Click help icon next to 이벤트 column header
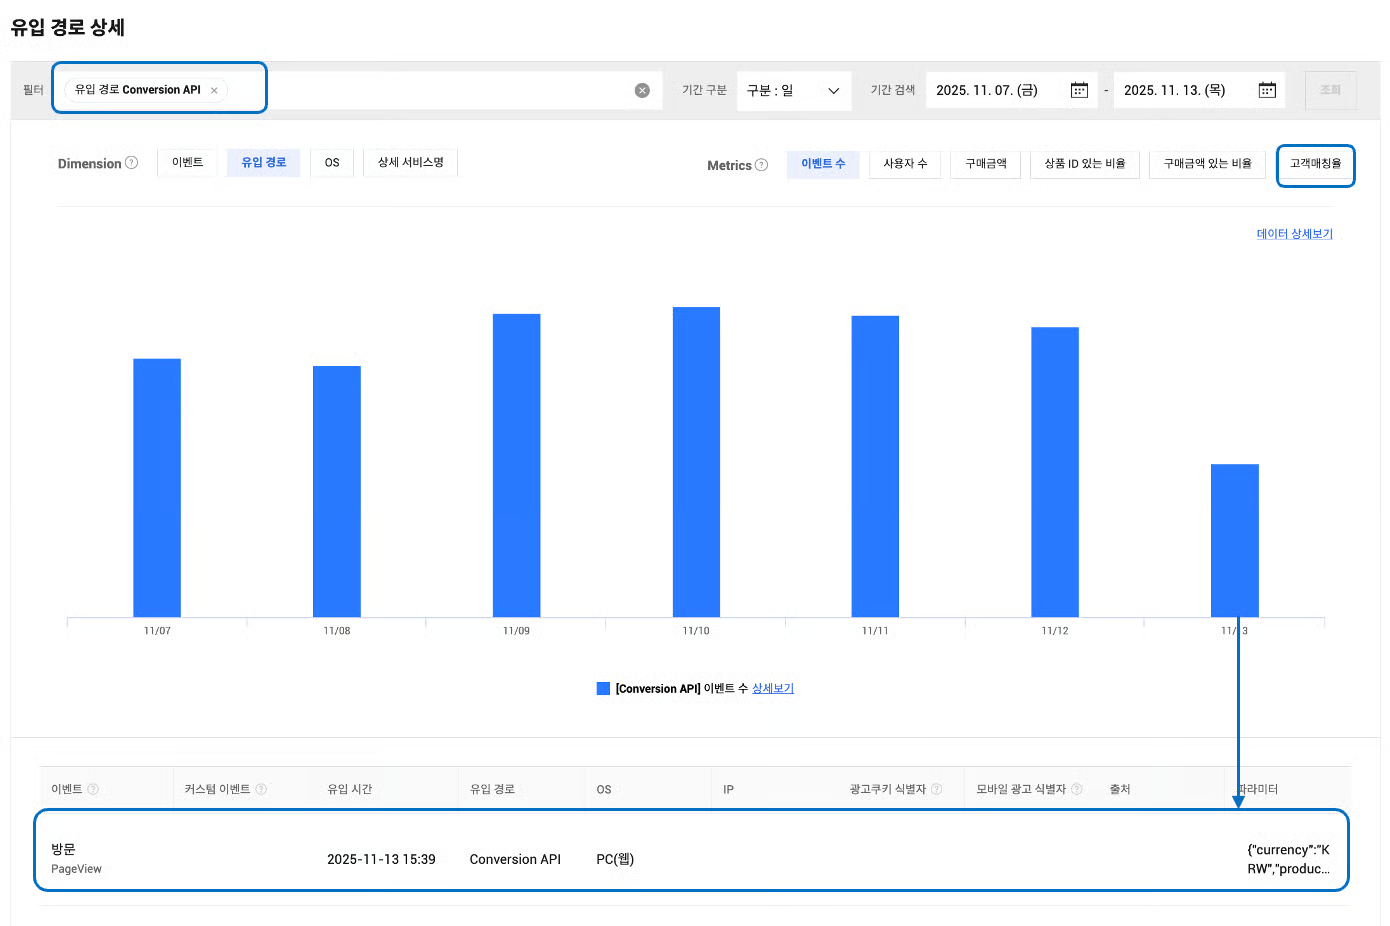This screenshot has height=926, width=1390. pyautogui.click(x=93, y=789)
